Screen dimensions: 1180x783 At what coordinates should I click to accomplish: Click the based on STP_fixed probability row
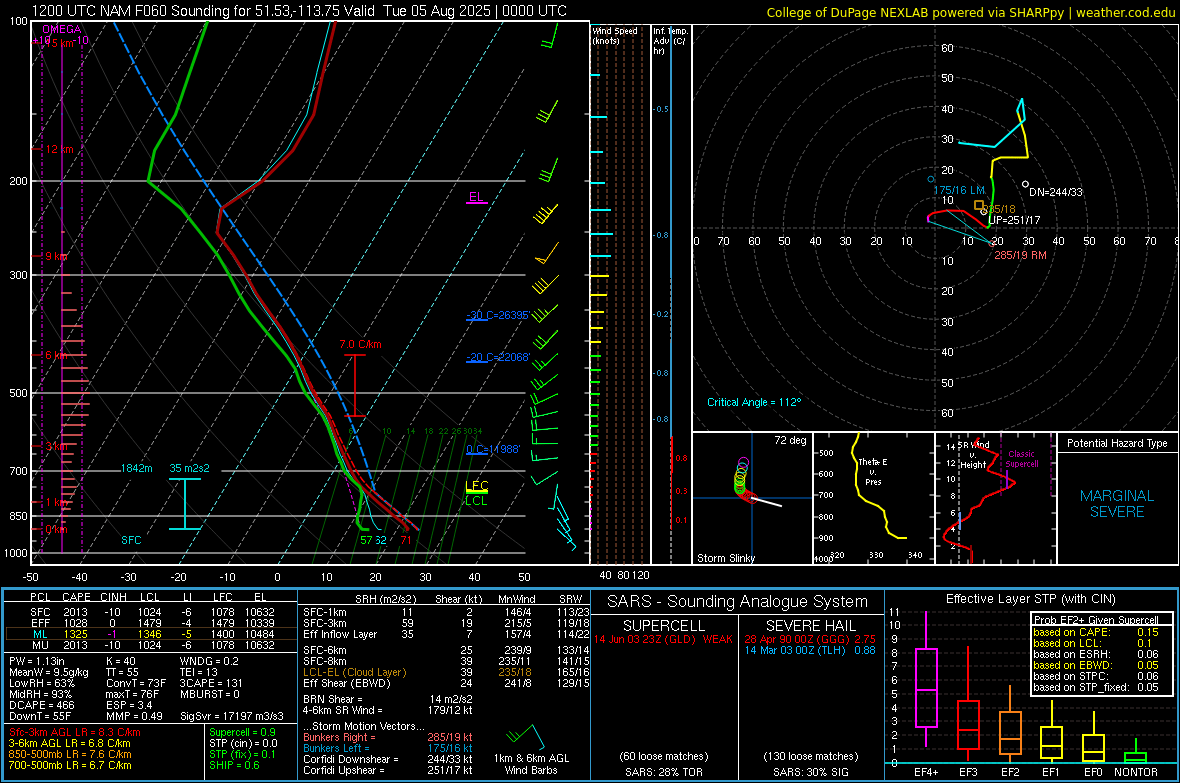(1096, 687)
